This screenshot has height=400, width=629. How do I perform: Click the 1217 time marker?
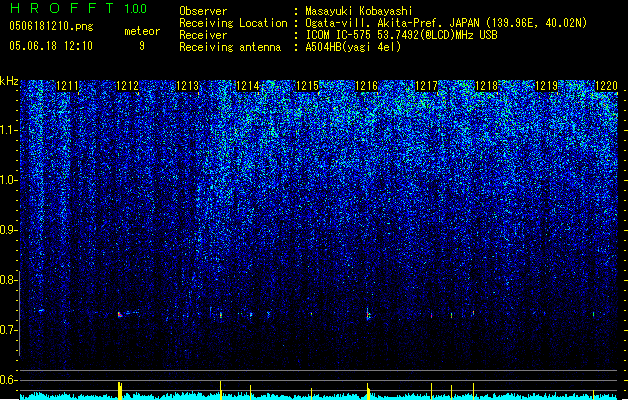[426, 86]
